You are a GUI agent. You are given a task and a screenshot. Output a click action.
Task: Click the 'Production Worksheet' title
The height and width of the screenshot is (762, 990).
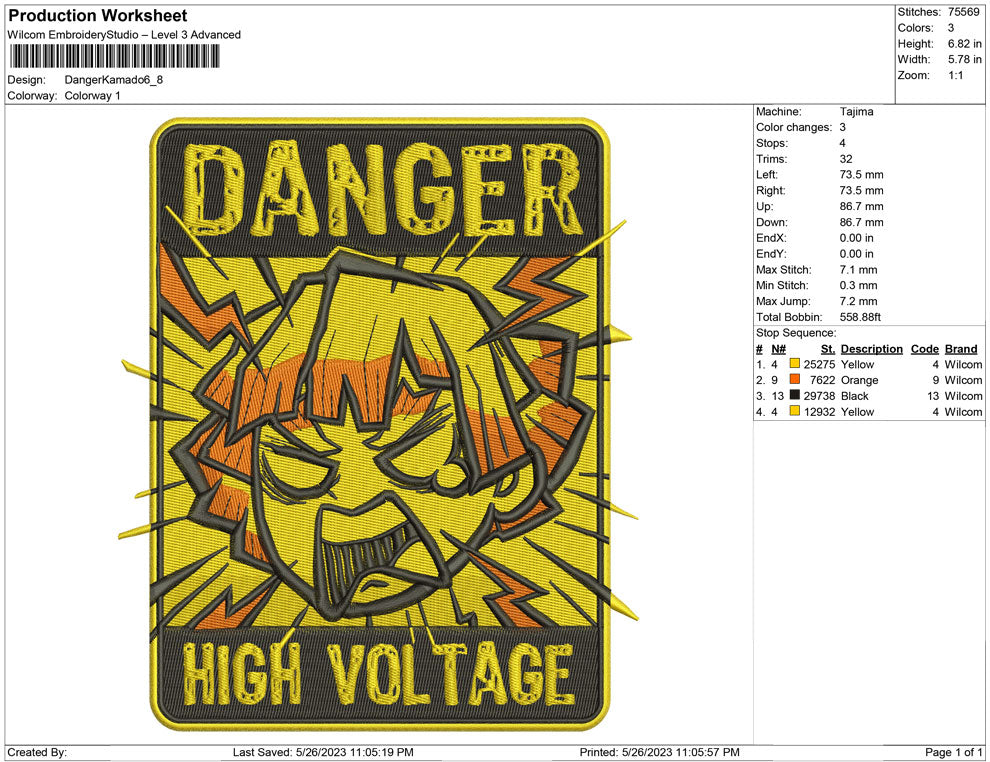pyautogui.click(x=98, y=15)
